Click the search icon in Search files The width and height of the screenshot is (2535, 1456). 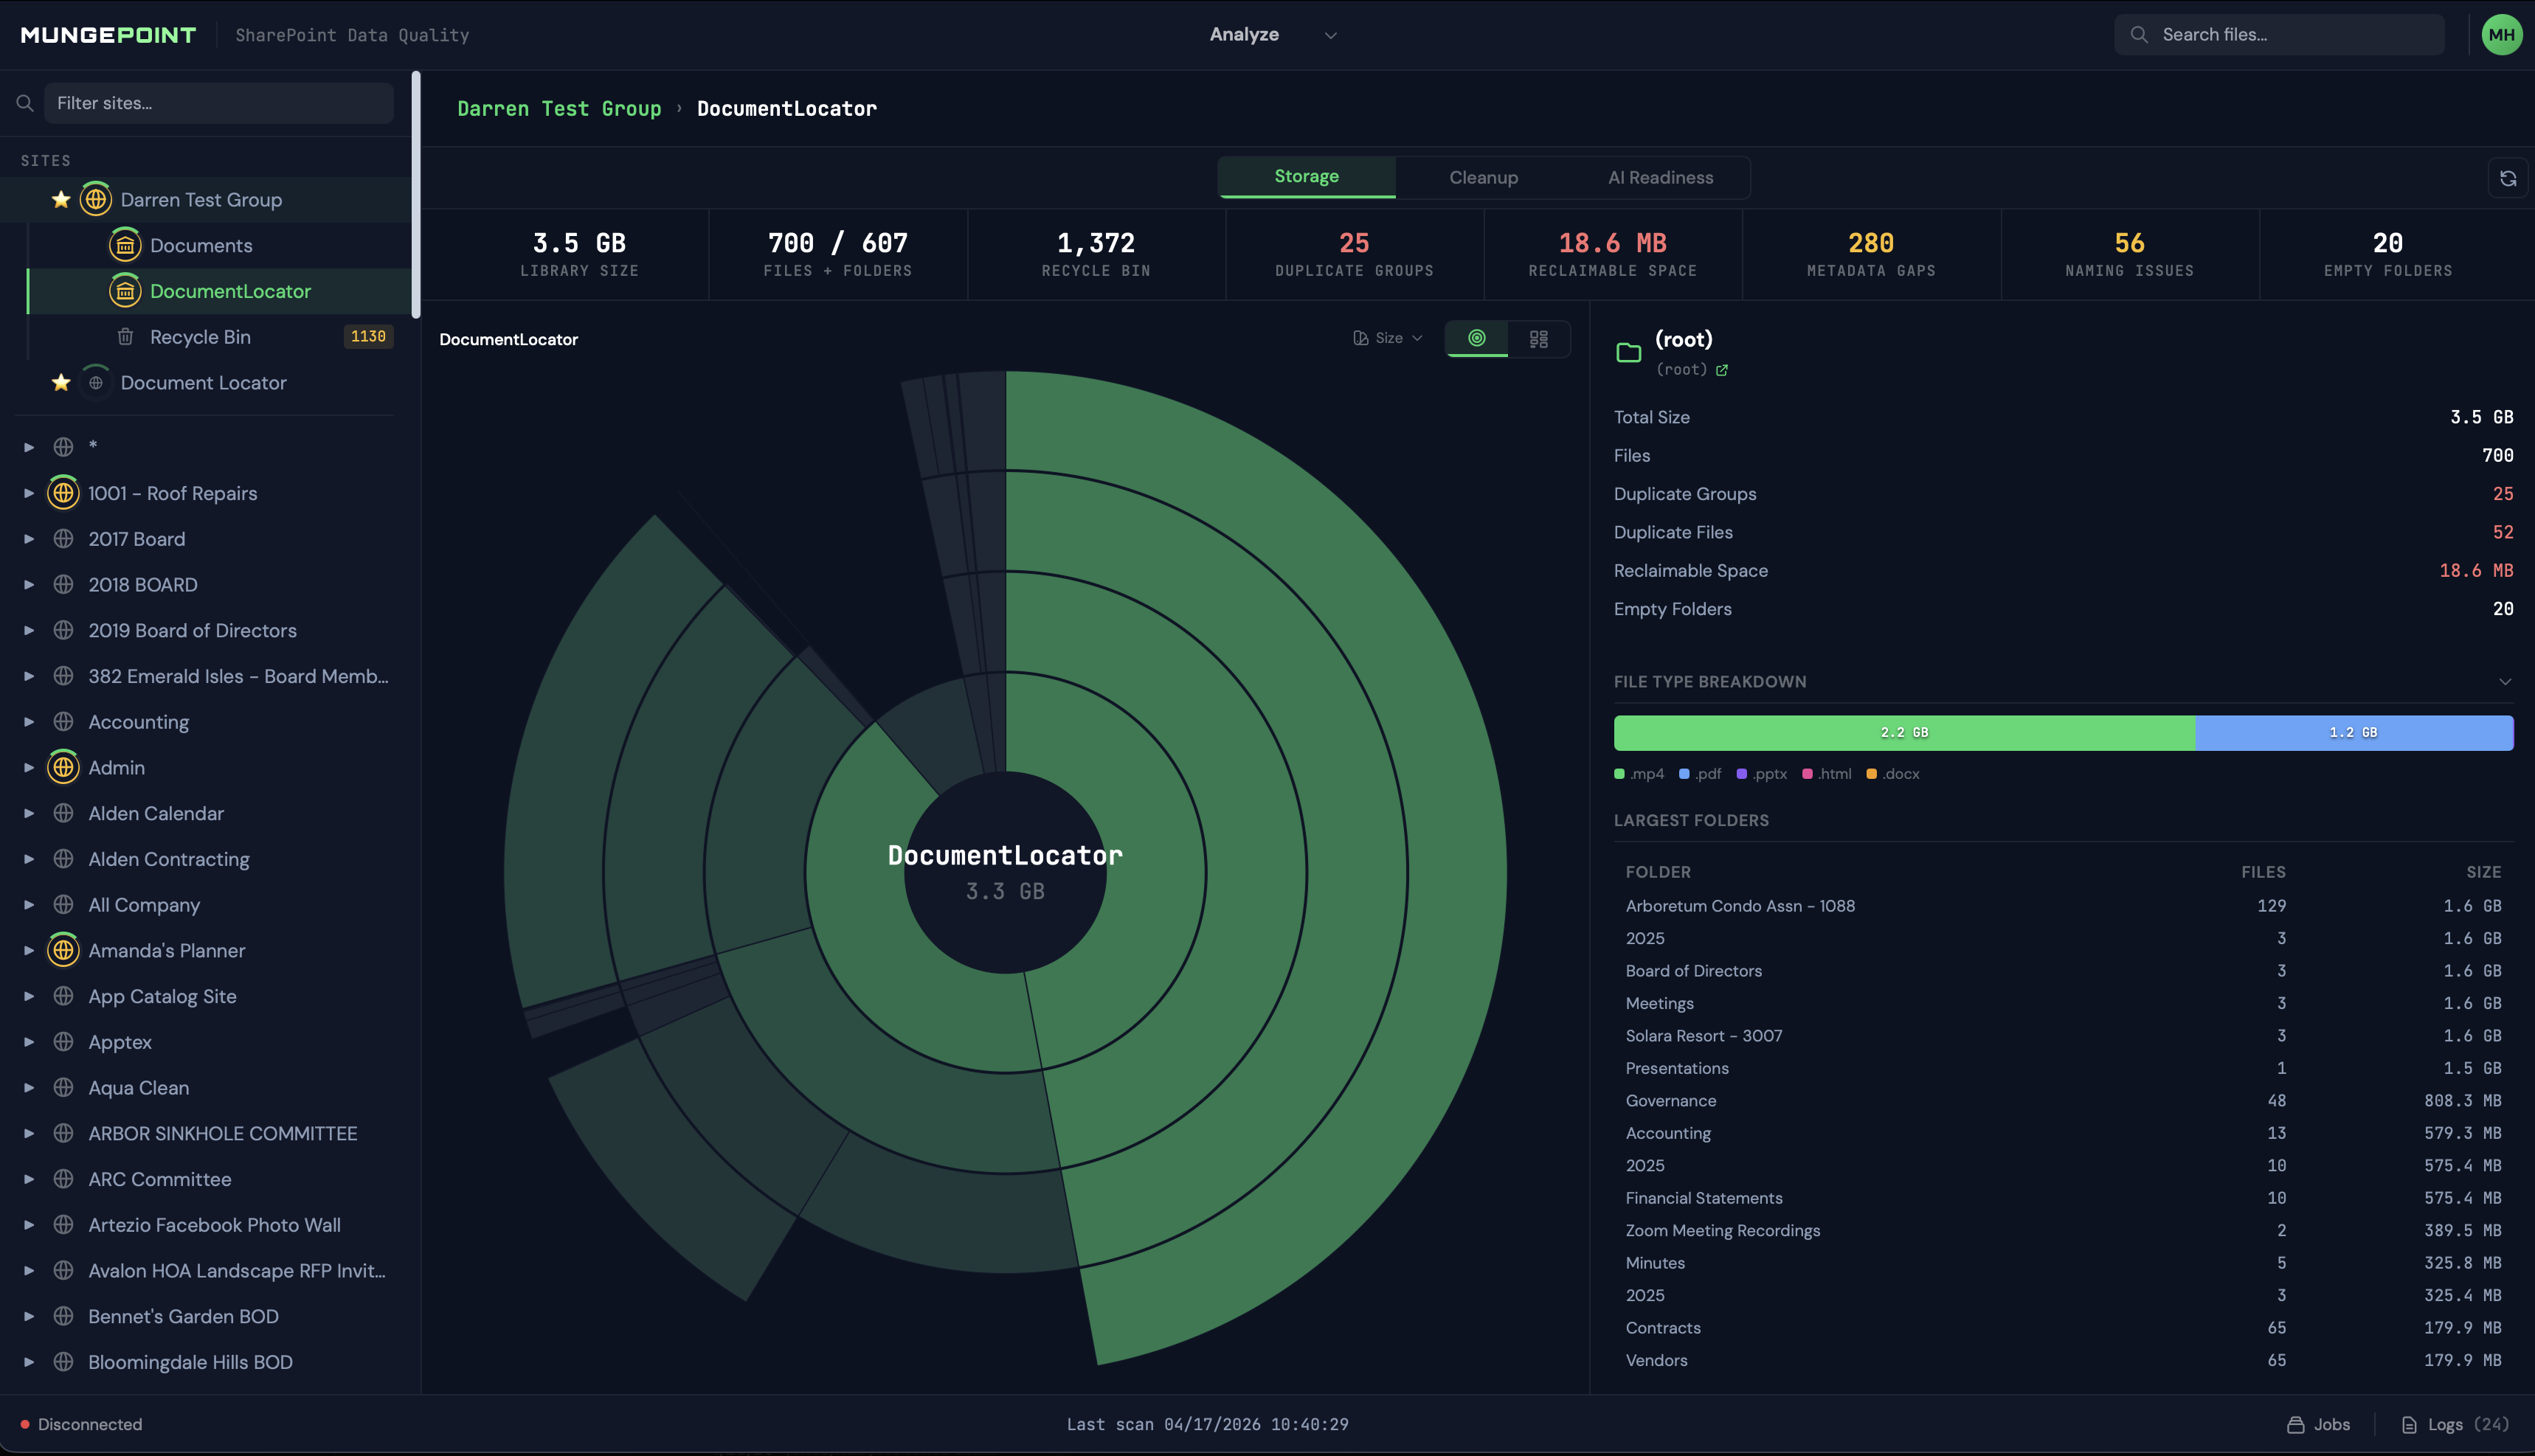pos(2139,35)
